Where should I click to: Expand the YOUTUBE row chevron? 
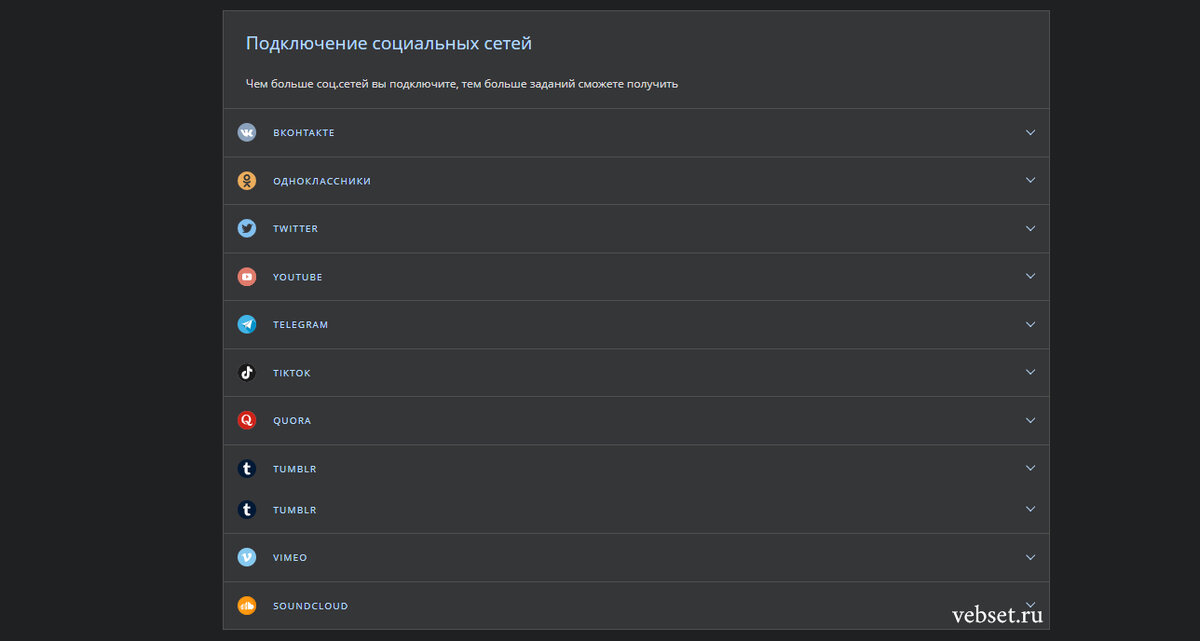click(1030, 276)
